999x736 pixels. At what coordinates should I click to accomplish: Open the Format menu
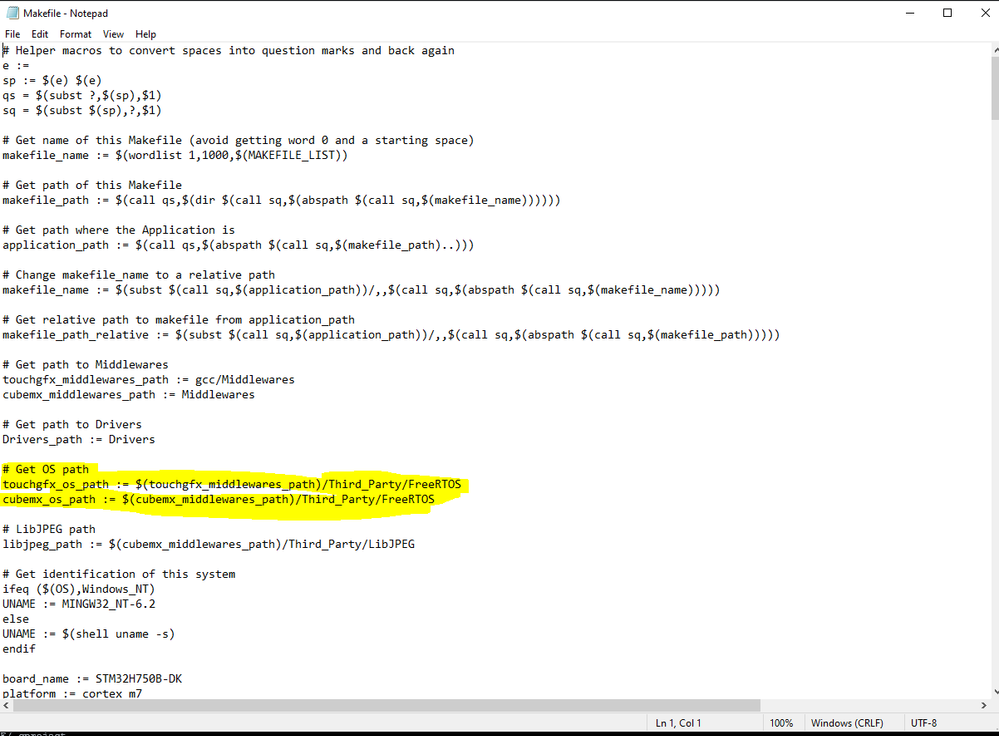click(75, 34)
